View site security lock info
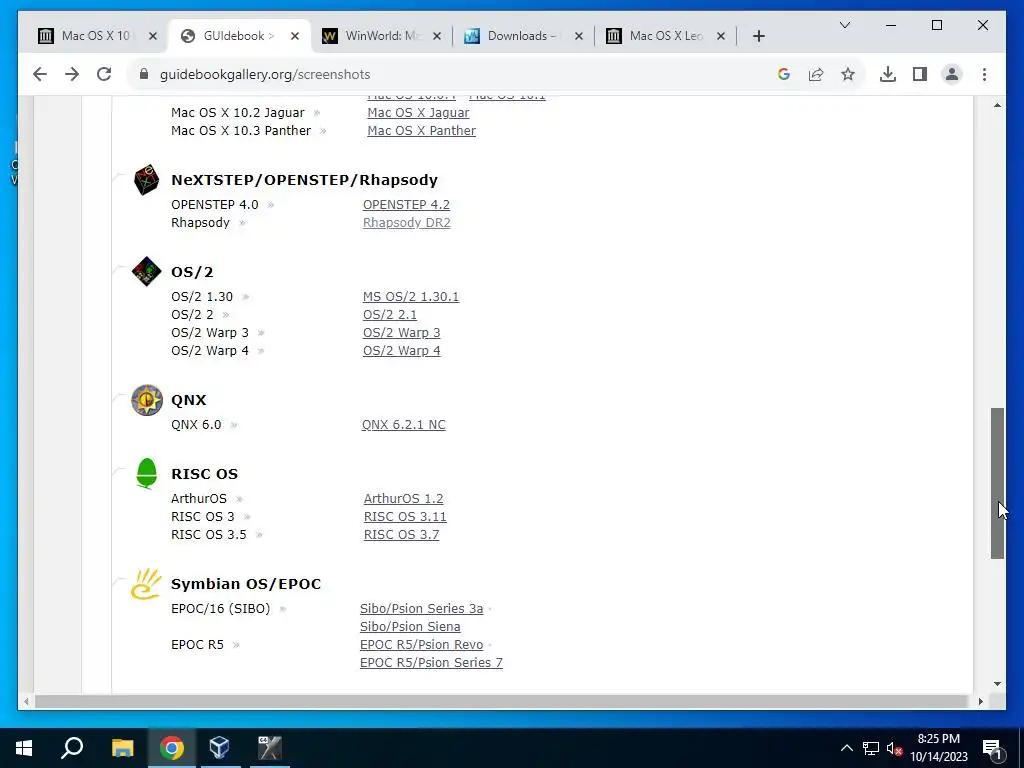1024x768 pixels. (x=144, y=74)
